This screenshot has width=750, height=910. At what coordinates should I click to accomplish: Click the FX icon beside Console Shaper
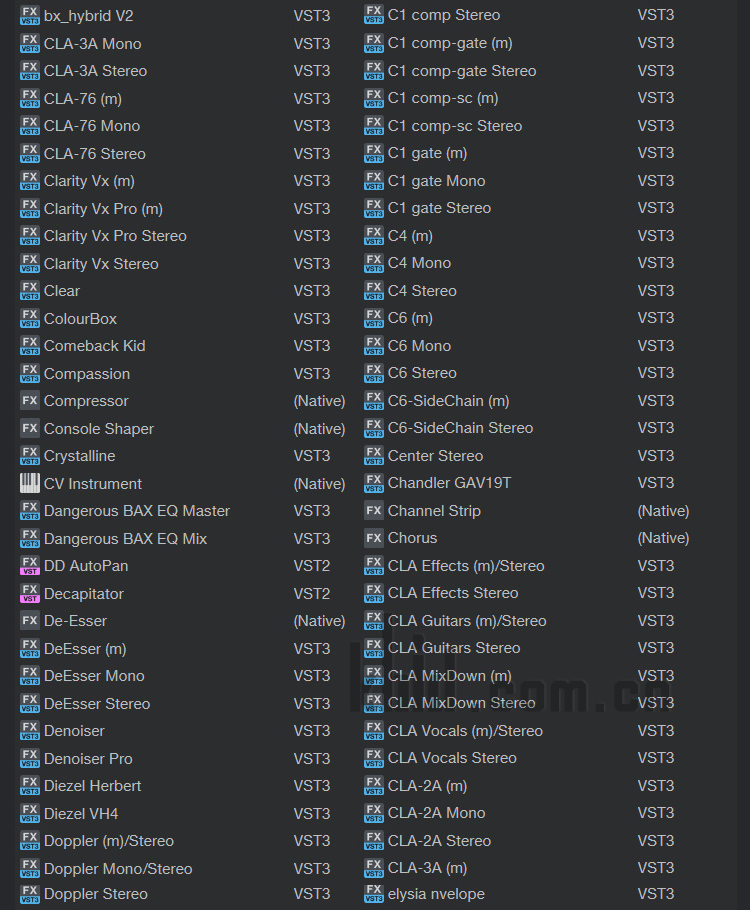(x=30, y=429)
